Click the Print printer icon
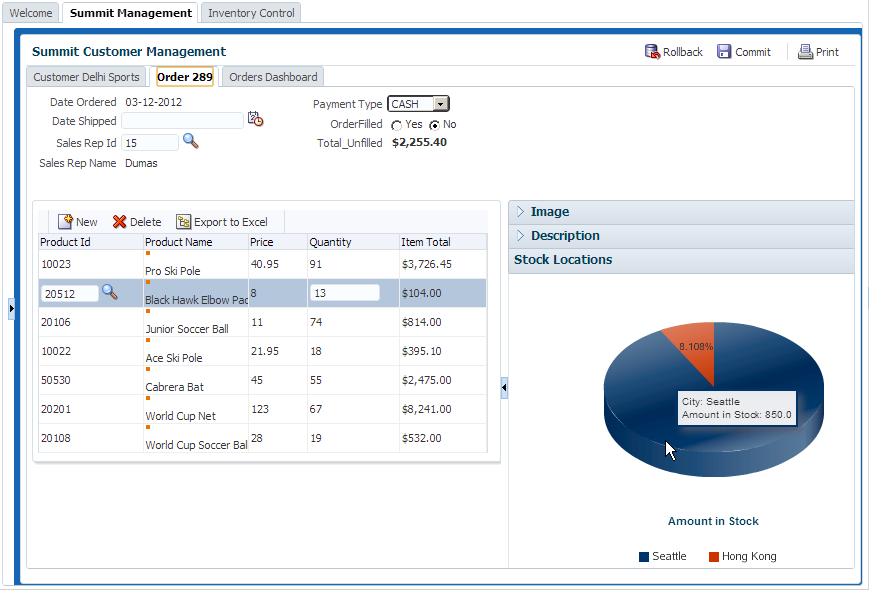869x590 pixels. [x=805, y=52]
